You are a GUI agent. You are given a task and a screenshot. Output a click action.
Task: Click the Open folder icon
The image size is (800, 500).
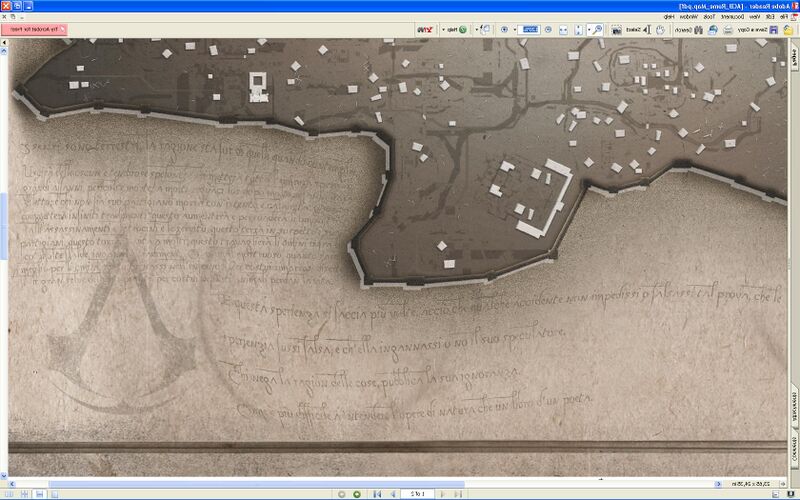[788, 30]
